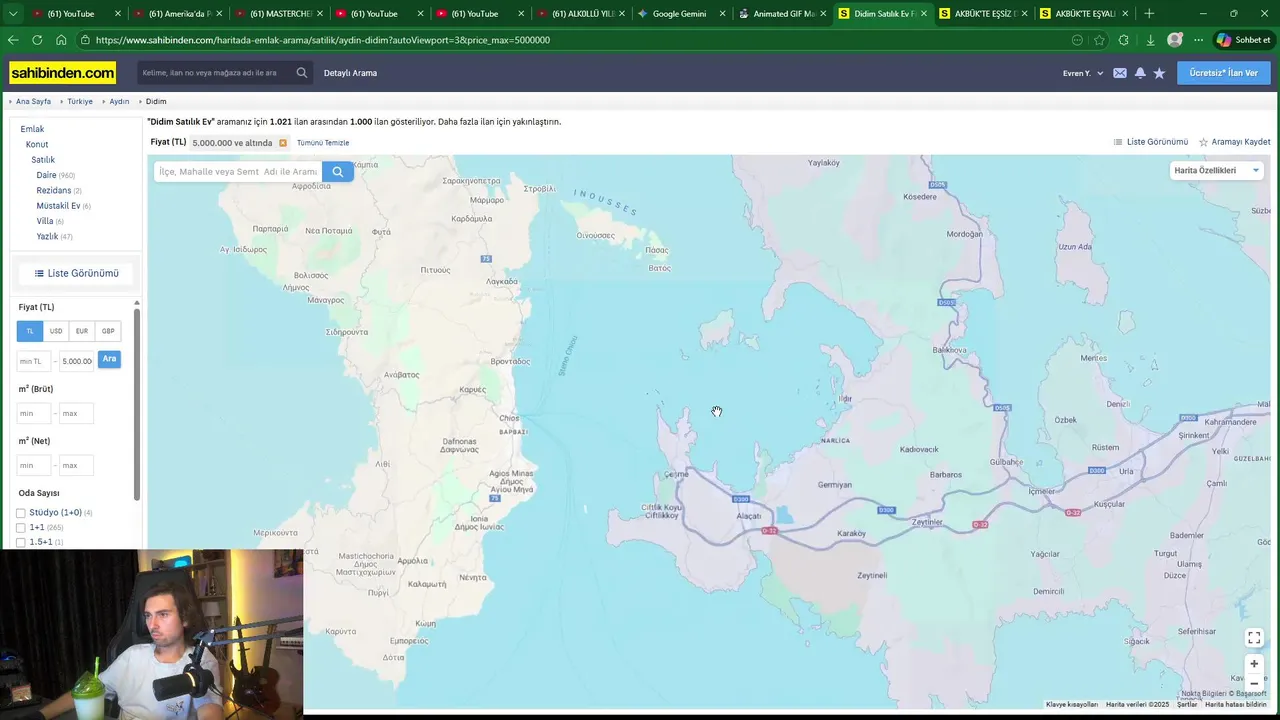Open browser home page
The width and height of the screenshot is (1280, 720).
pos(61,40)
